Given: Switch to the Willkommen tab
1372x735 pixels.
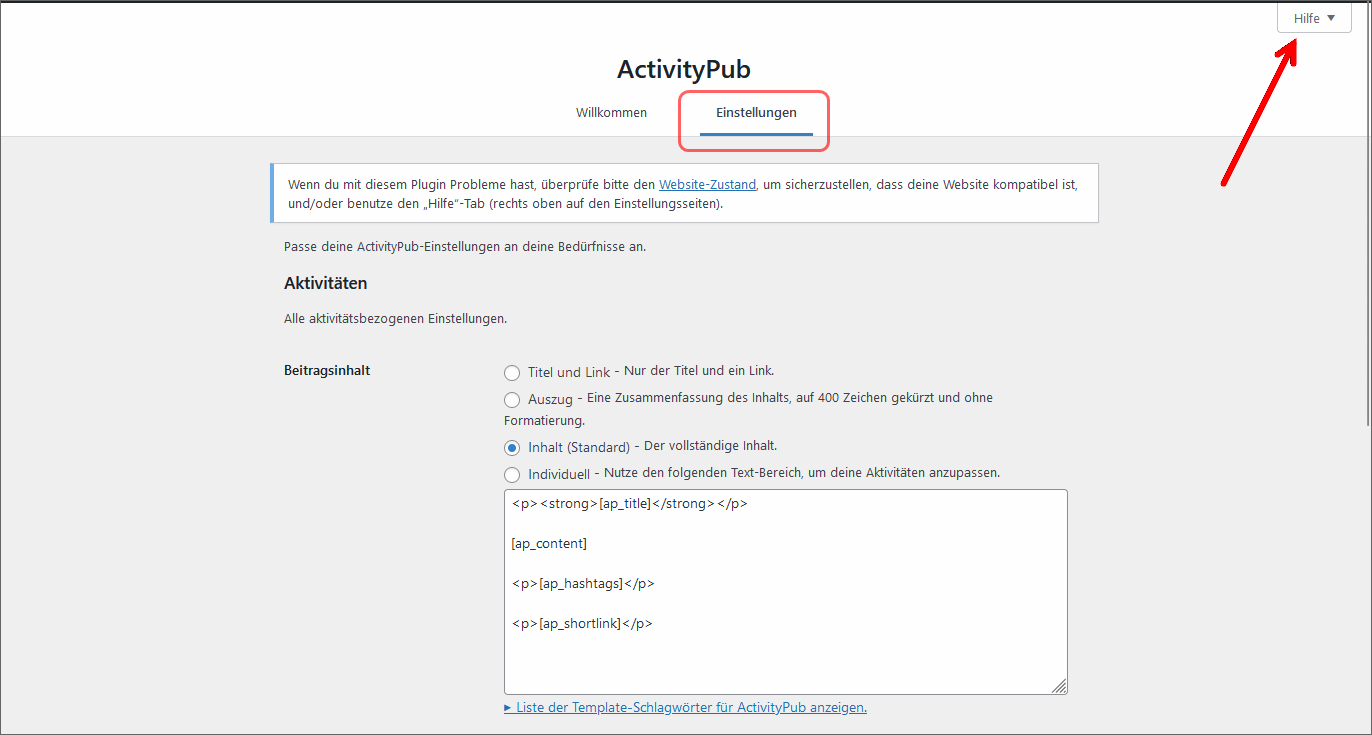Looking at the screenshot, I should coord(611,112).
